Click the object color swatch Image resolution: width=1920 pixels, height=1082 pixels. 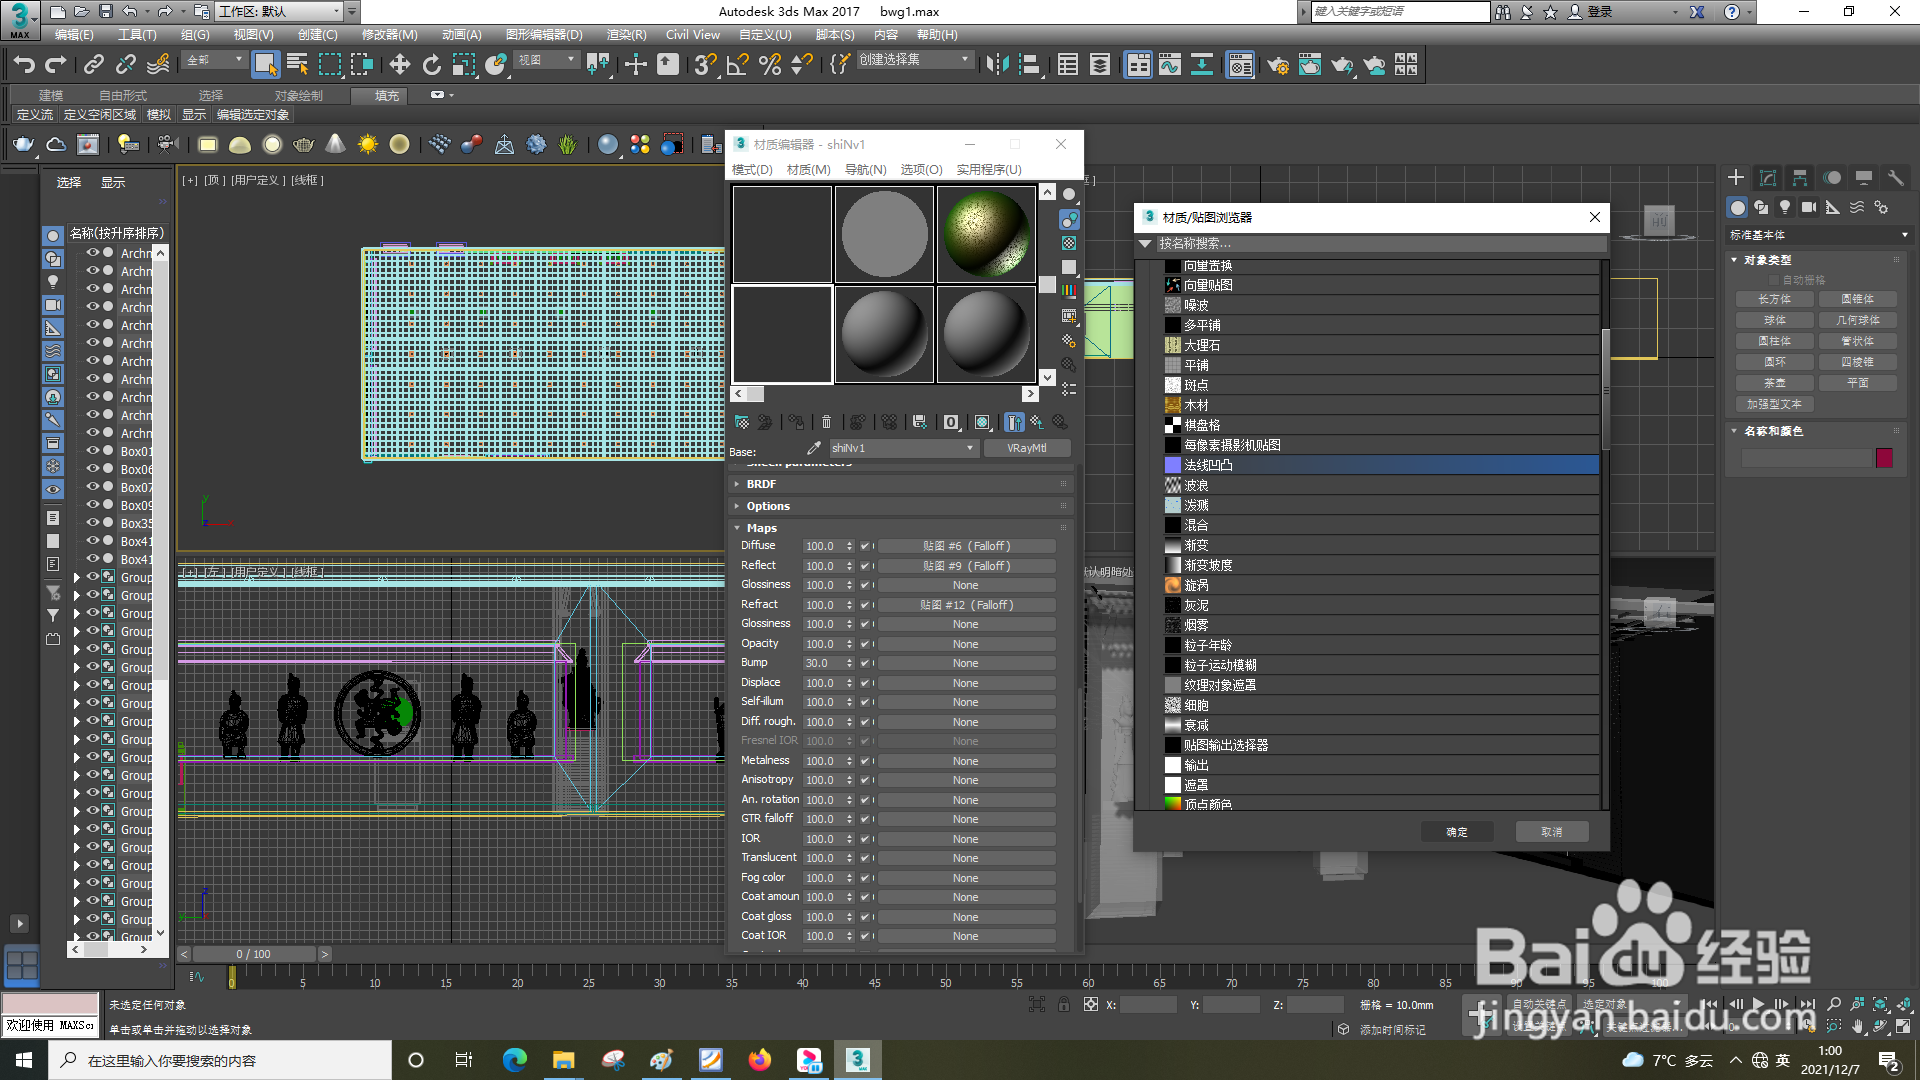click(x=1884, y=458)
